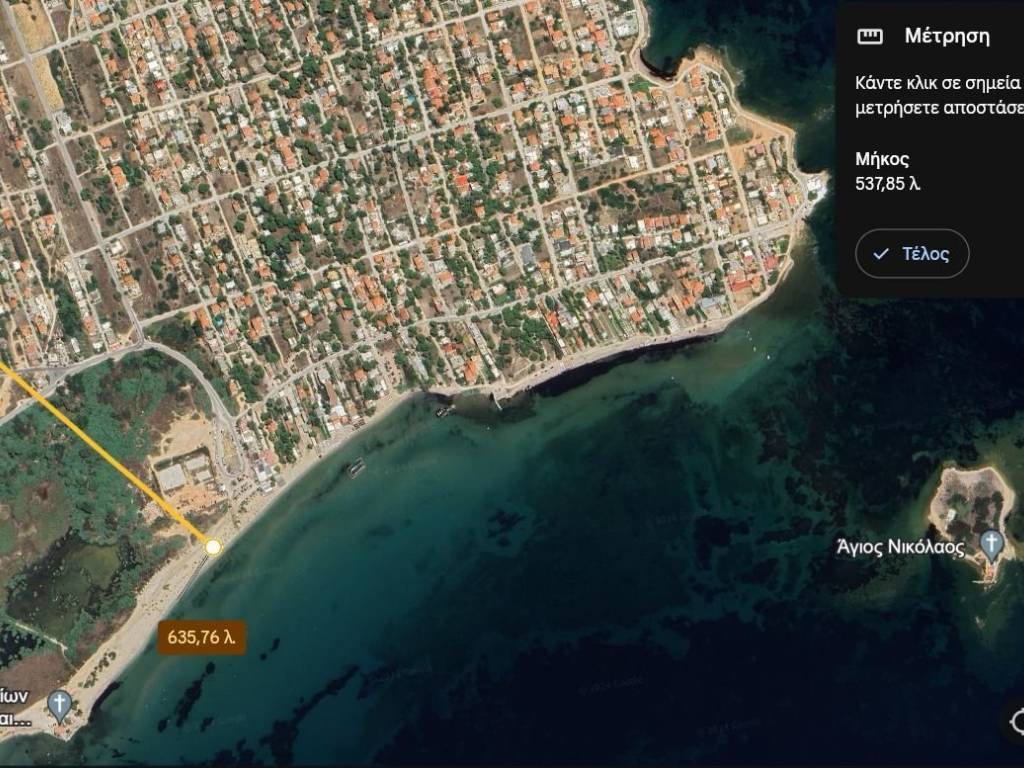Screen dimensions: 1024x768
Task: Select the church marker at the bottom-left shore
Action: pyautogui.click(x=60, y=705)
